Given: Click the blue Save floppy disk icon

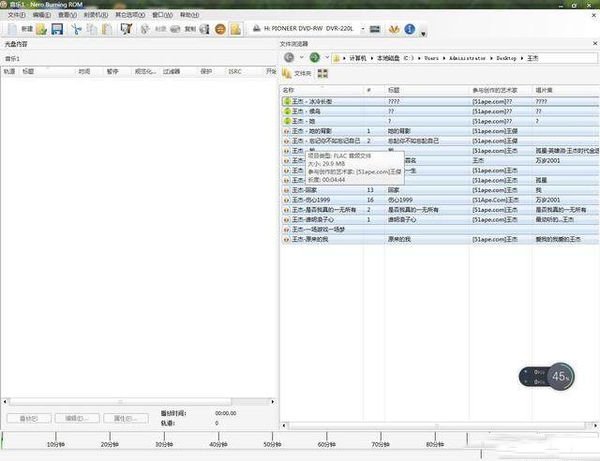Looking at the screenshot, I should coord(57,30).
